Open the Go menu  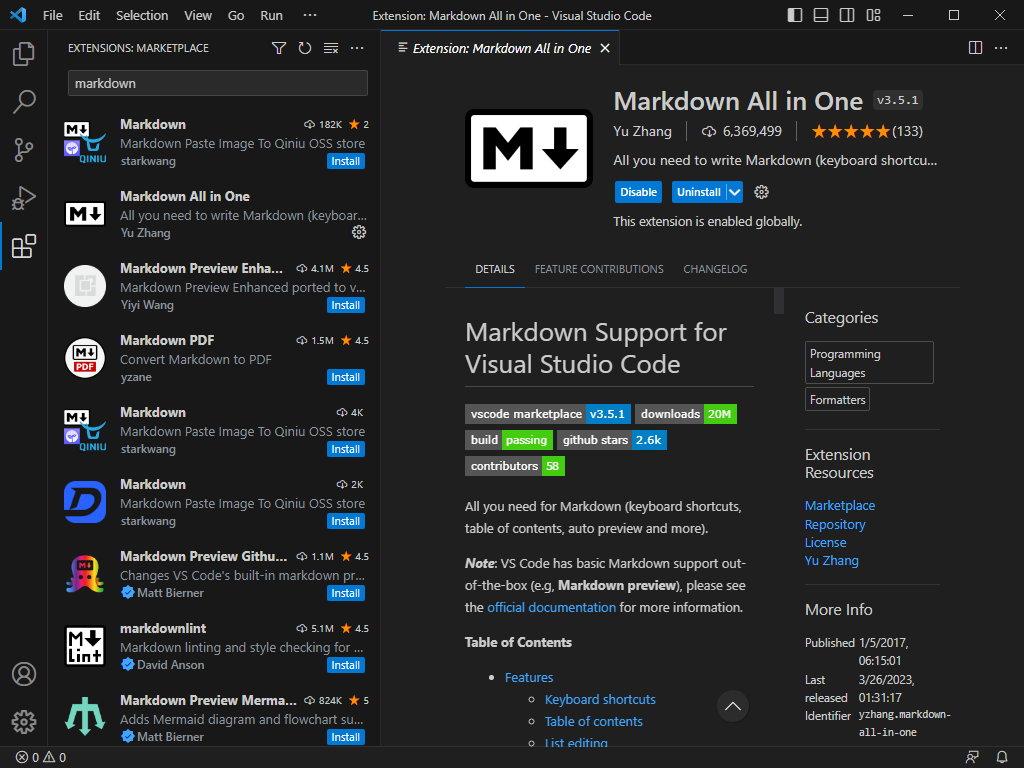tap(236, 15)
